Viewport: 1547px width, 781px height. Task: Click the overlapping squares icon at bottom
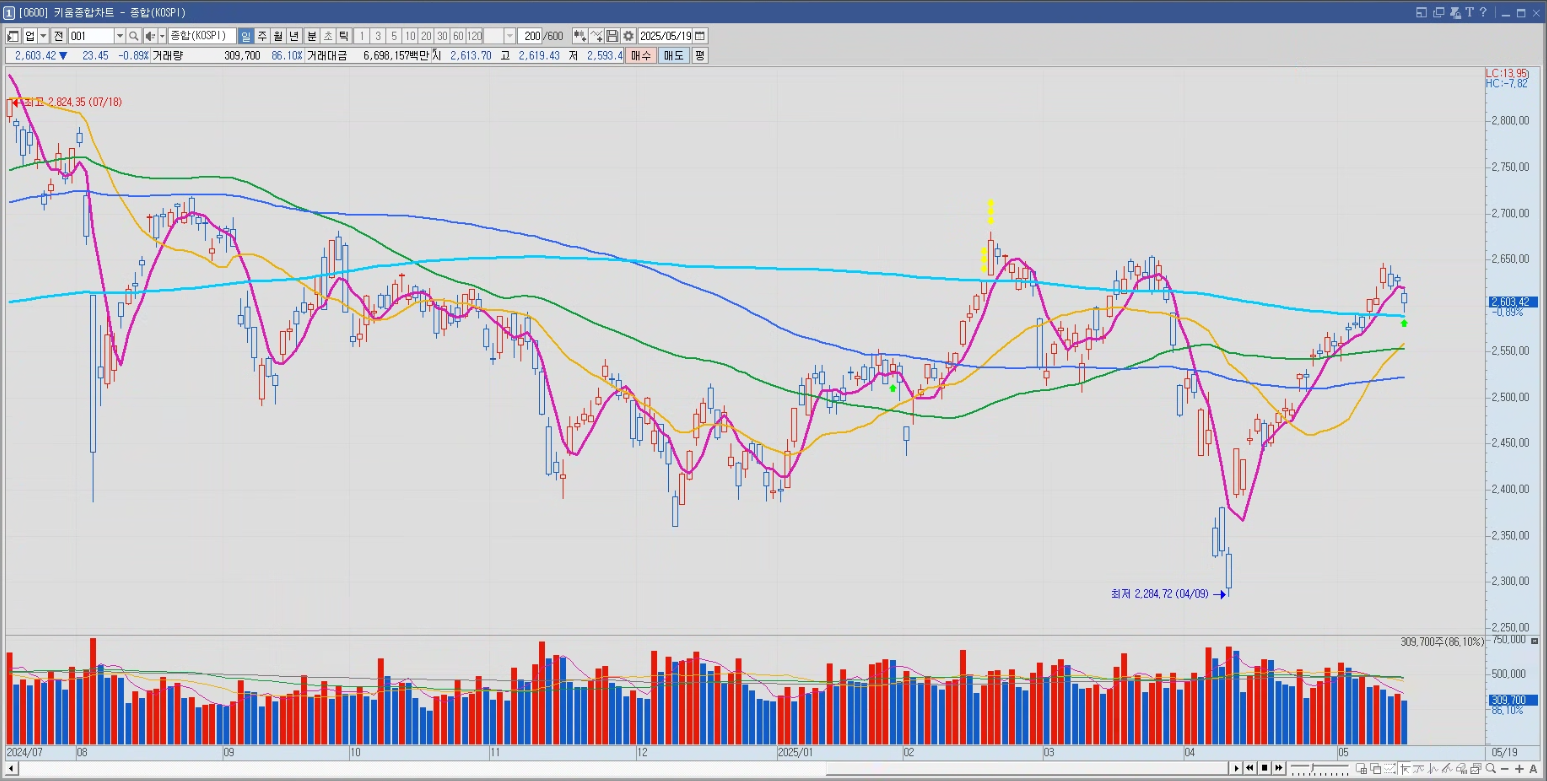click(1375, 768)
